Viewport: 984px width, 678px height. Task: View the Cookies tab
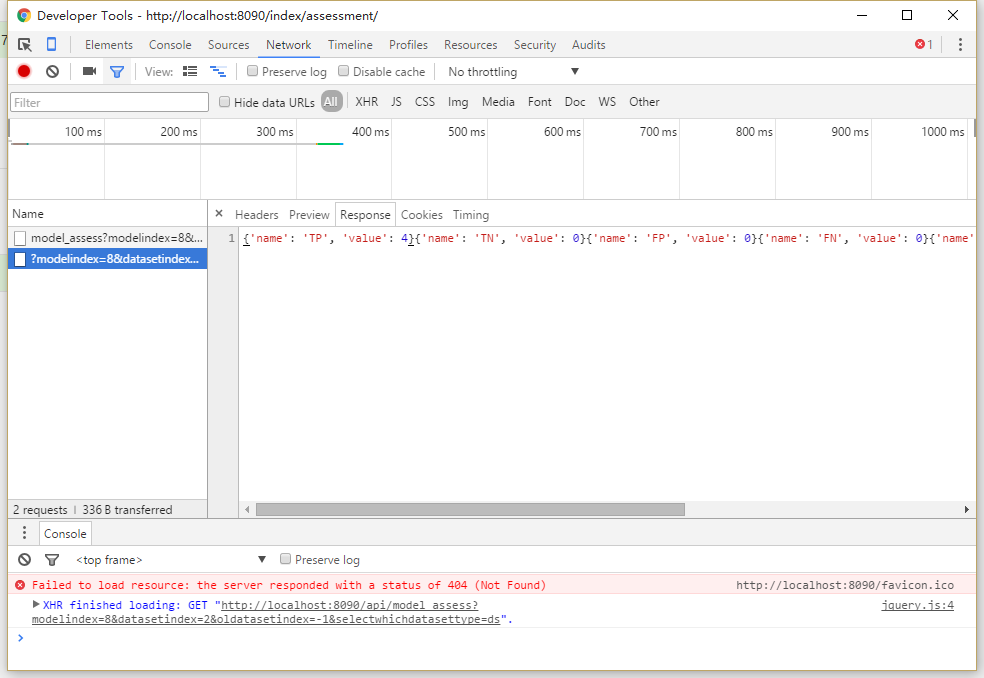(422, 215)
